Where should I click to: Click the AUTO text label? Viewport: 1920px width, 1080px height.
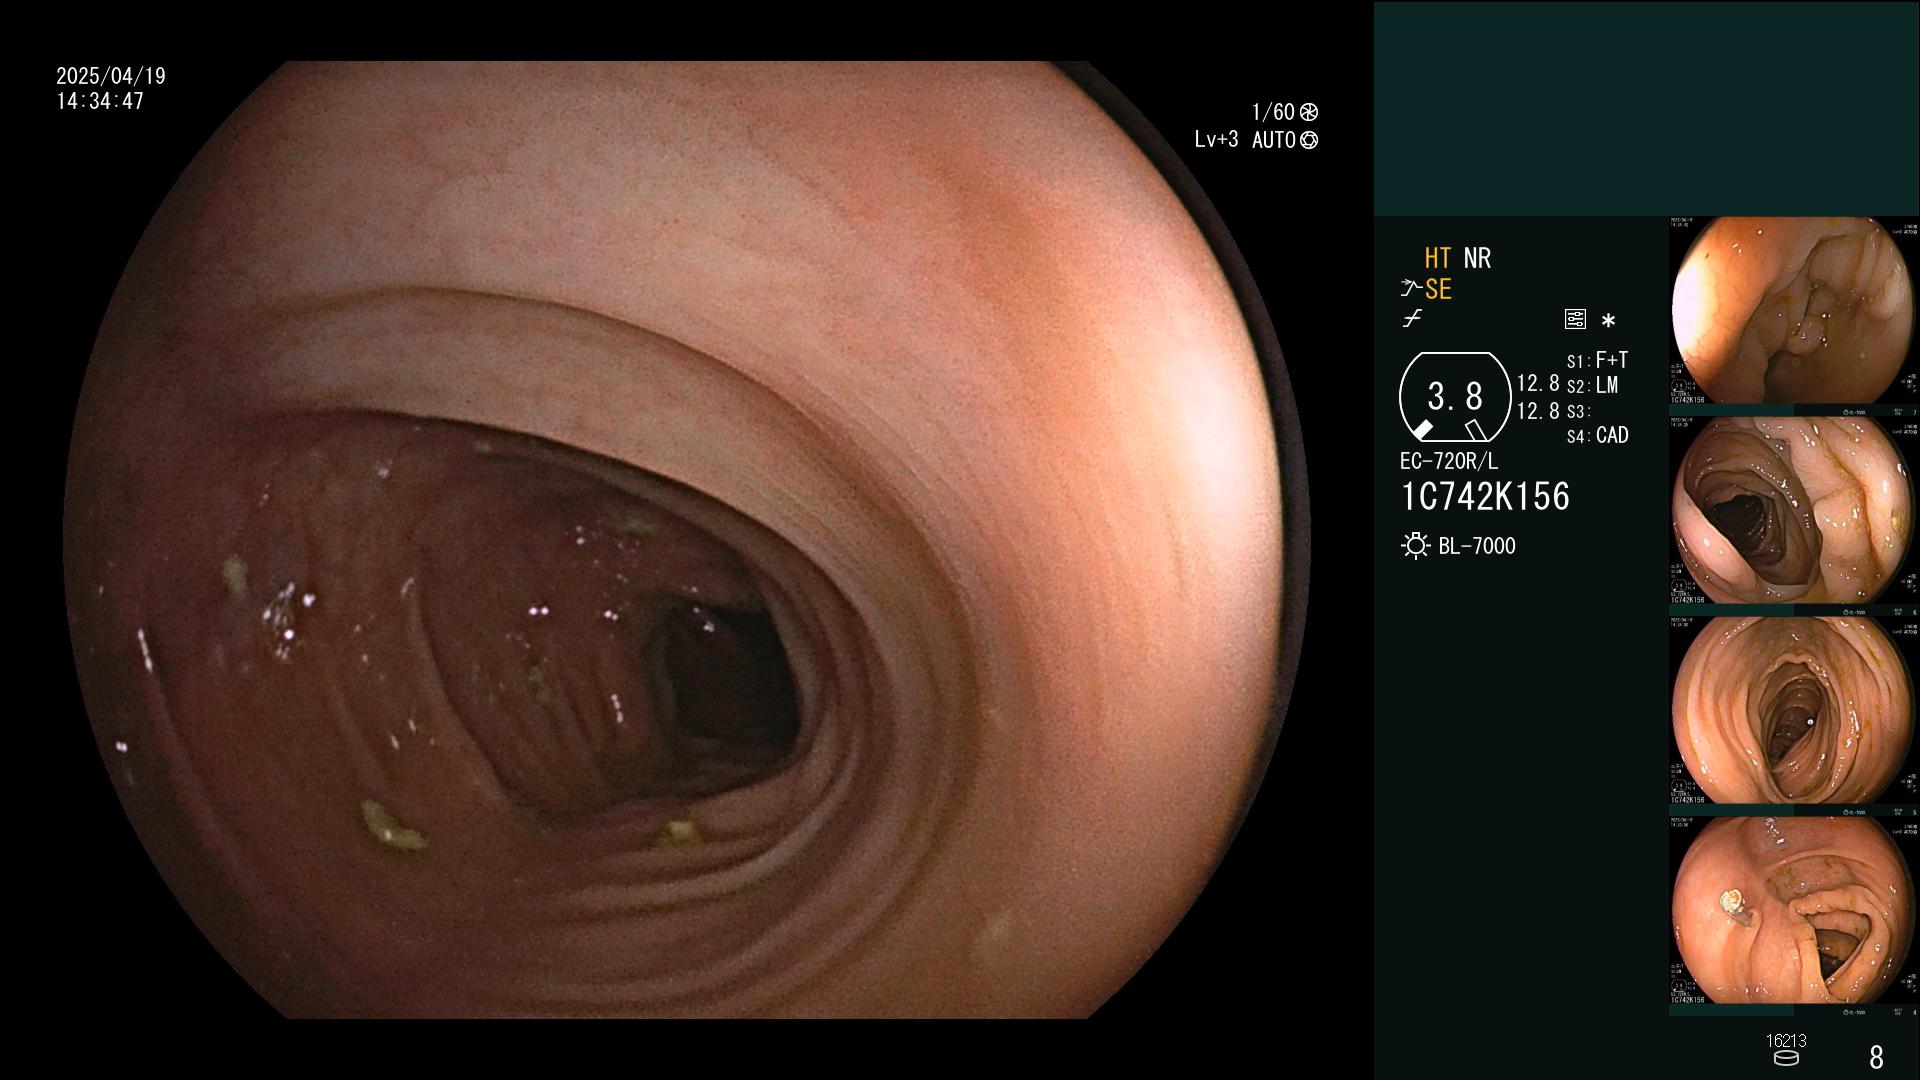pos(1273,140)
